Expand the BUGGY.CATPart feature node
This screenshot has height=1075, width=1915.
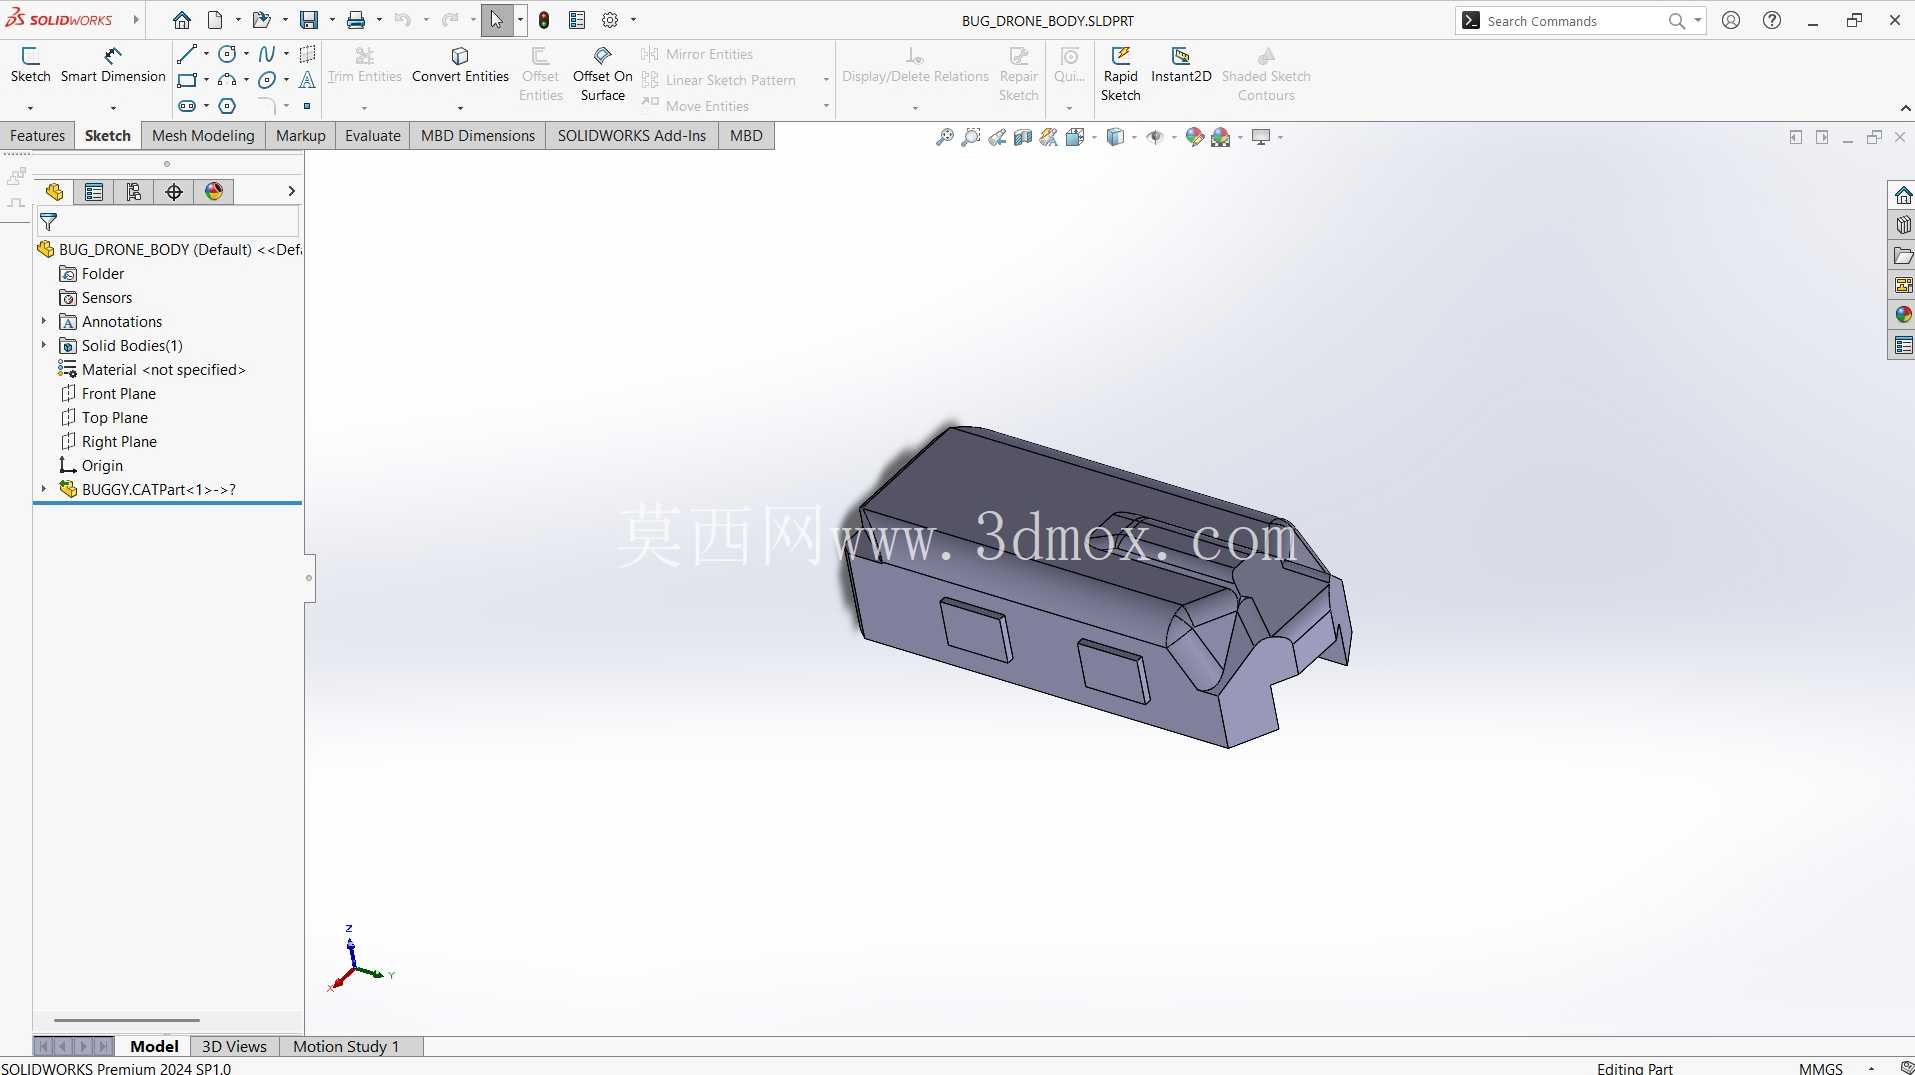coord(44,489)
